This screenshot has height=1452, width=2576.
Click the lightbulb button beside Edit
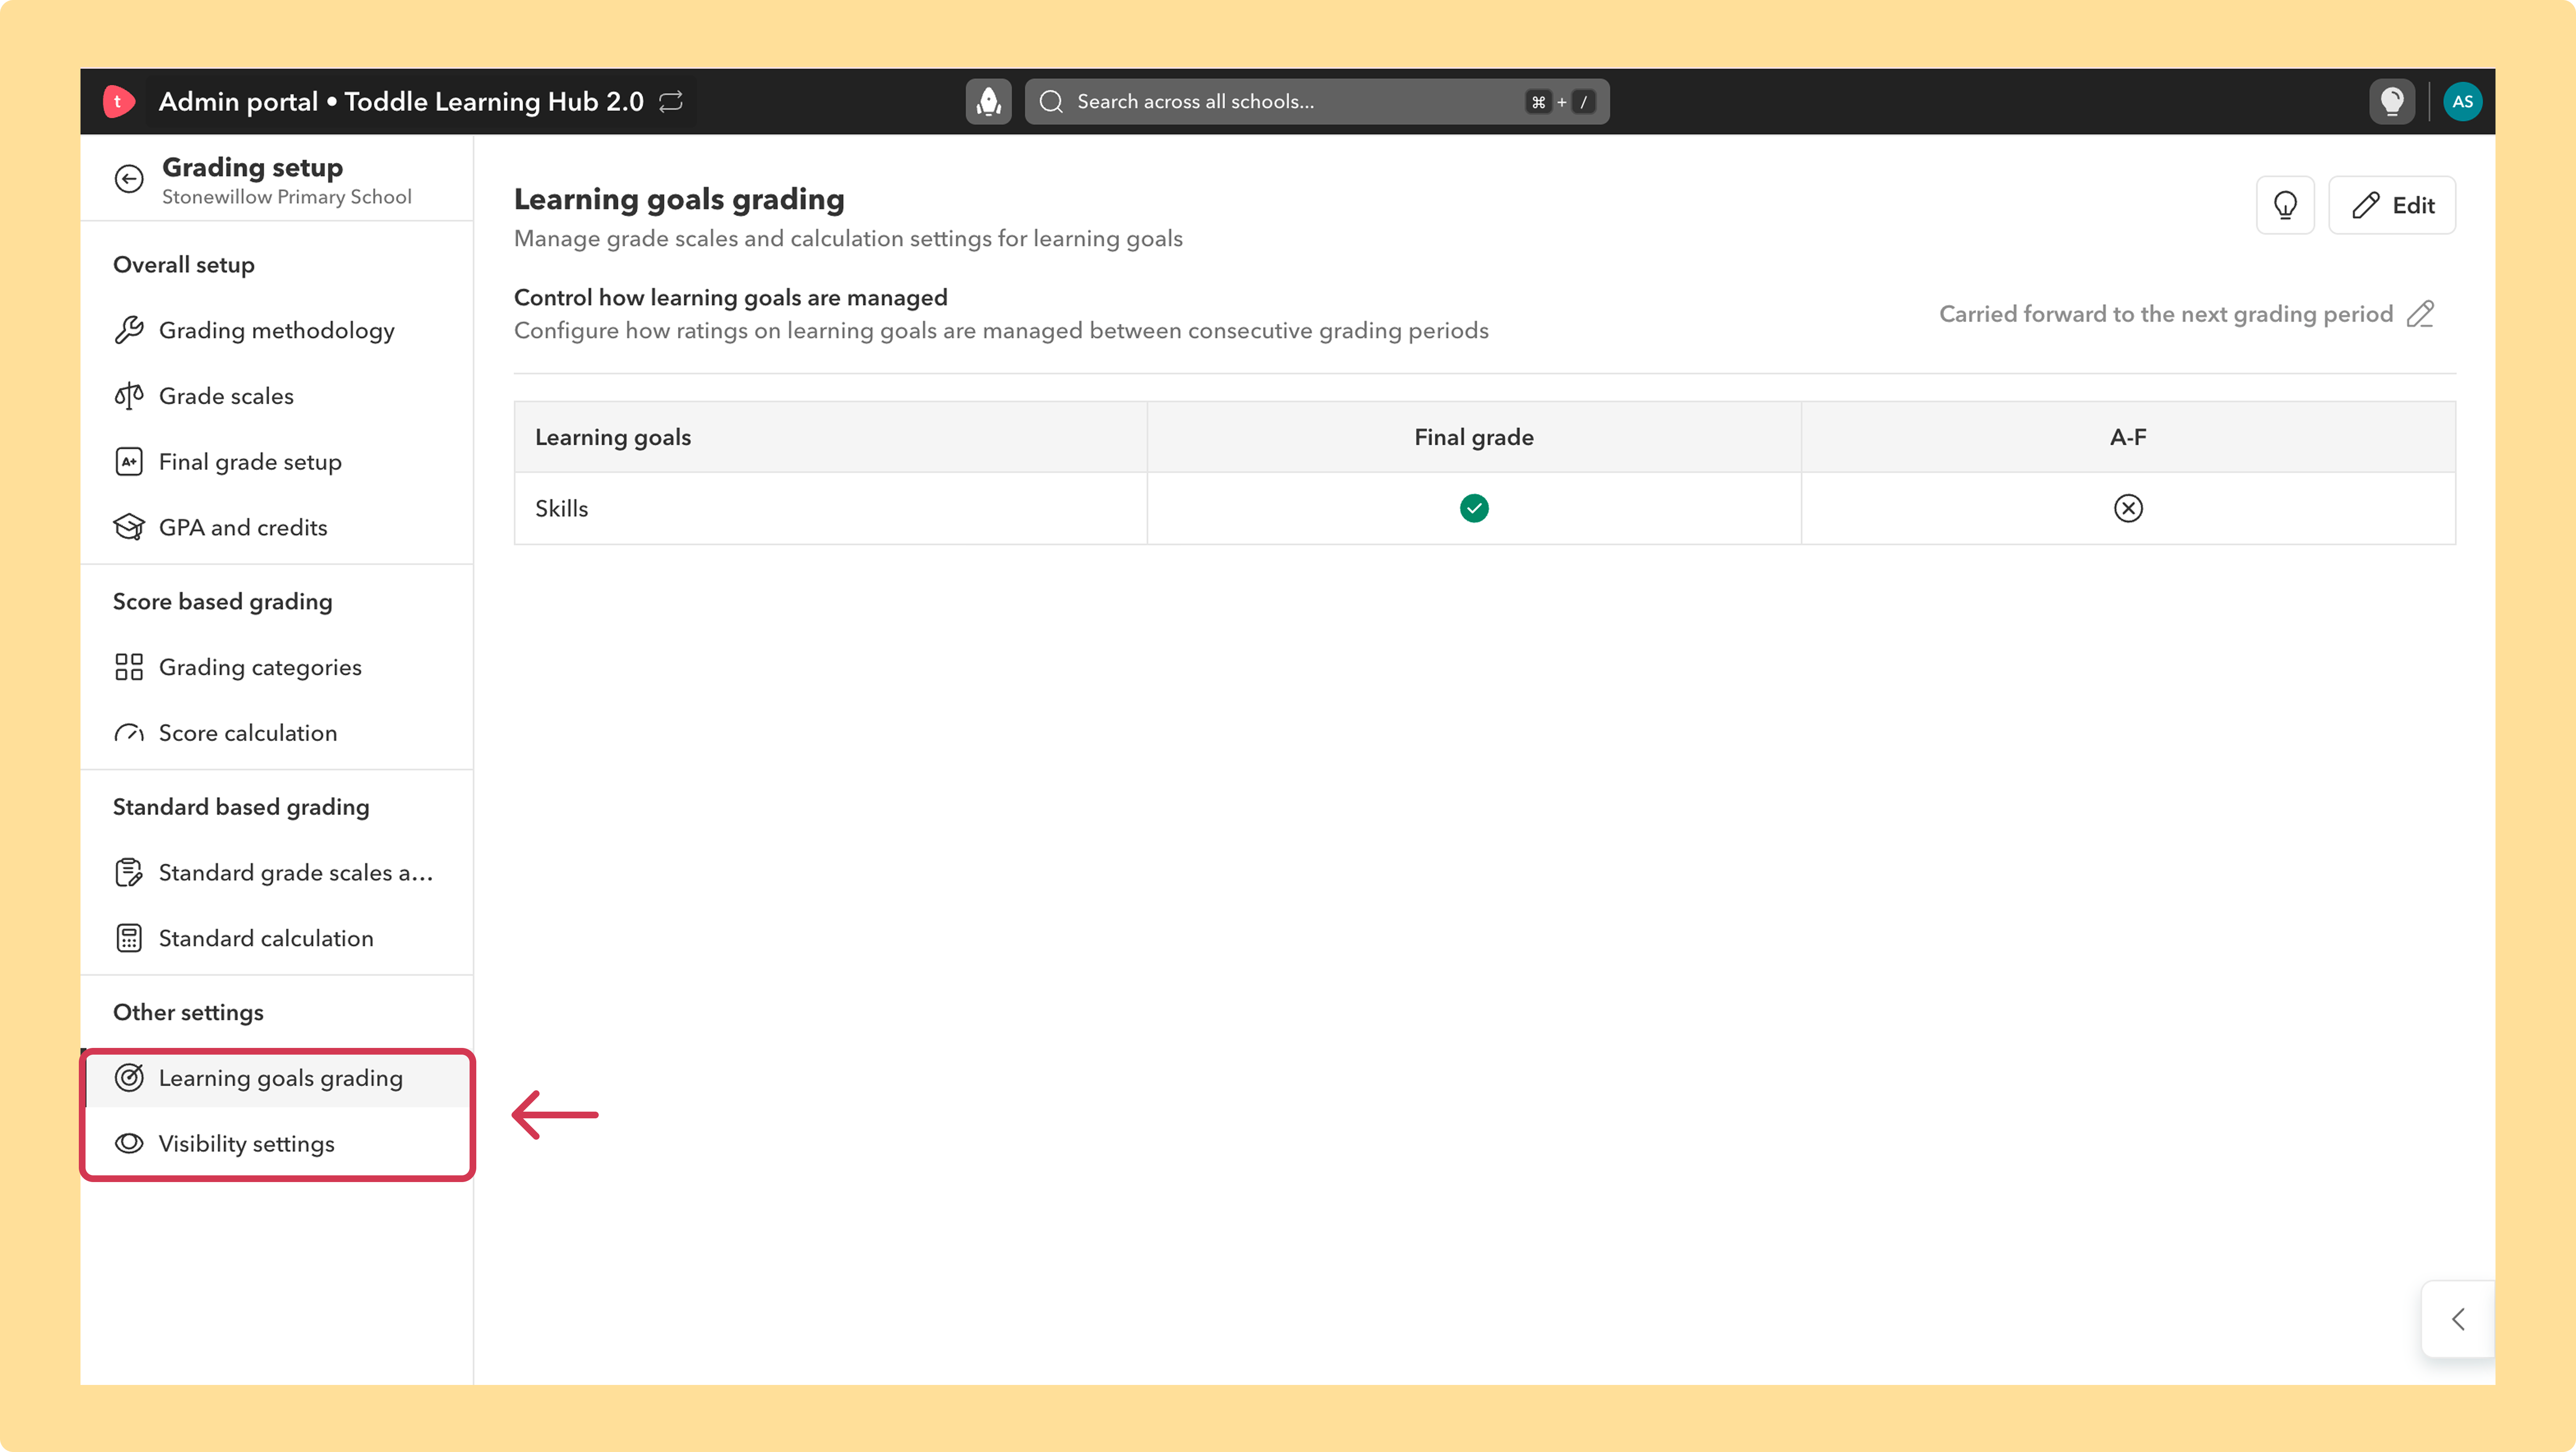[x=2285, y=205]
